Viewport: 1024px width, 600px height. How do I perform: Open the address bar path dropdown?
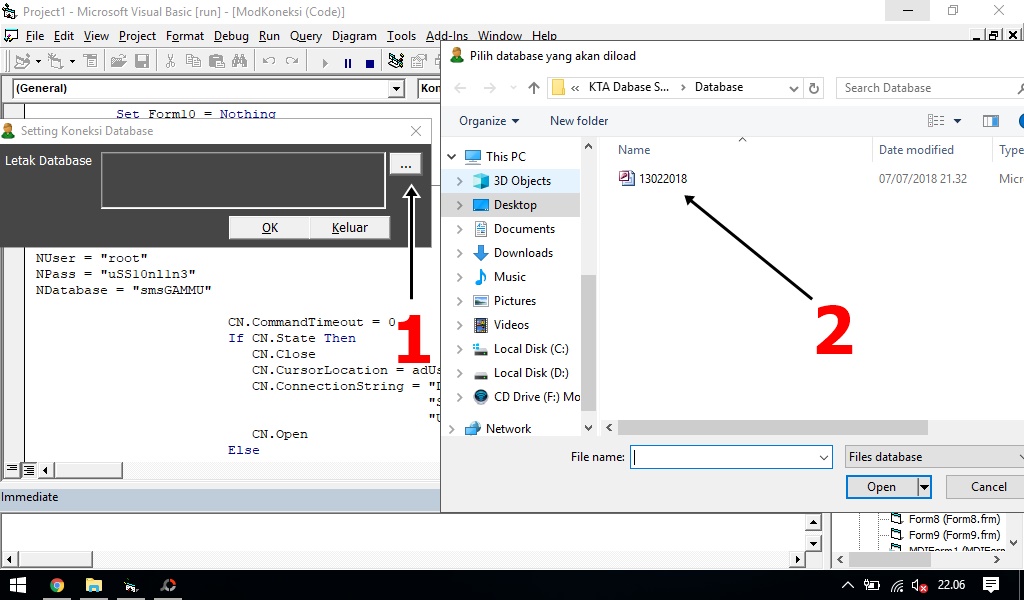793,88
